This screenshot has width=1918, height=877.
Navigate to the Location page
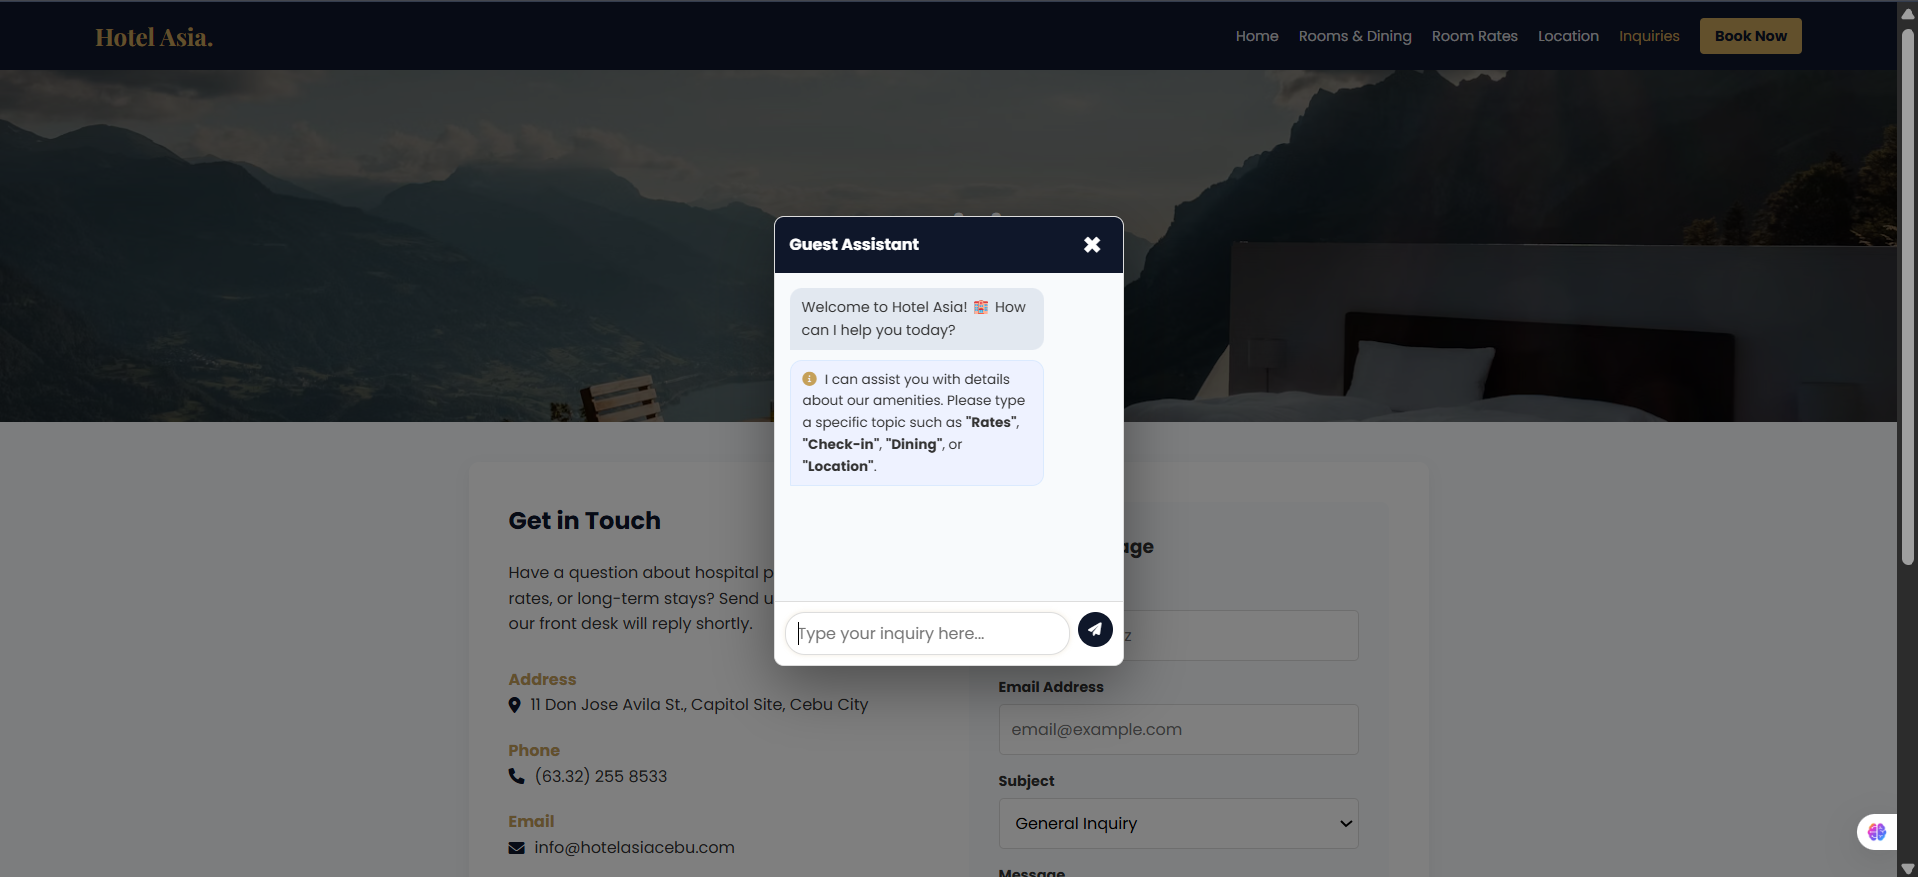pos(1567,36)
